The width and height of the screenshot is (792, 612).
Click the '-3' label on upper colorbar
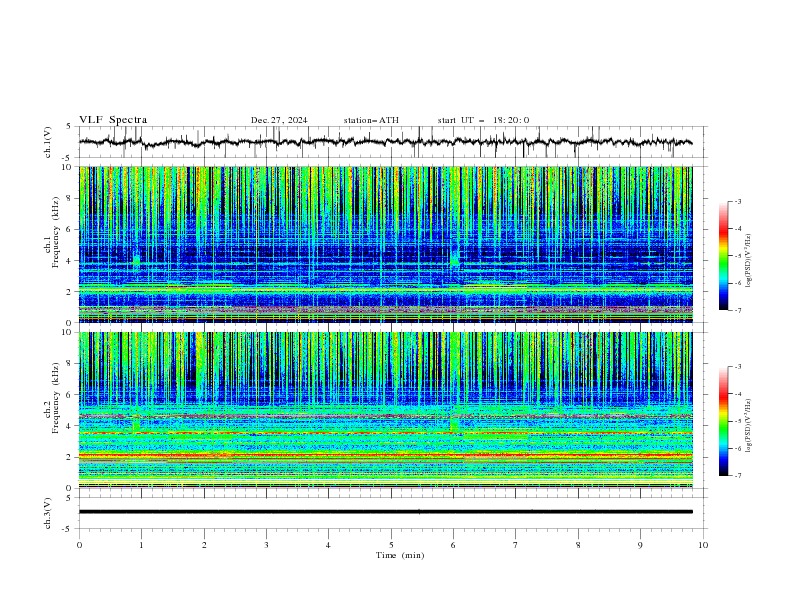[737, 201]
